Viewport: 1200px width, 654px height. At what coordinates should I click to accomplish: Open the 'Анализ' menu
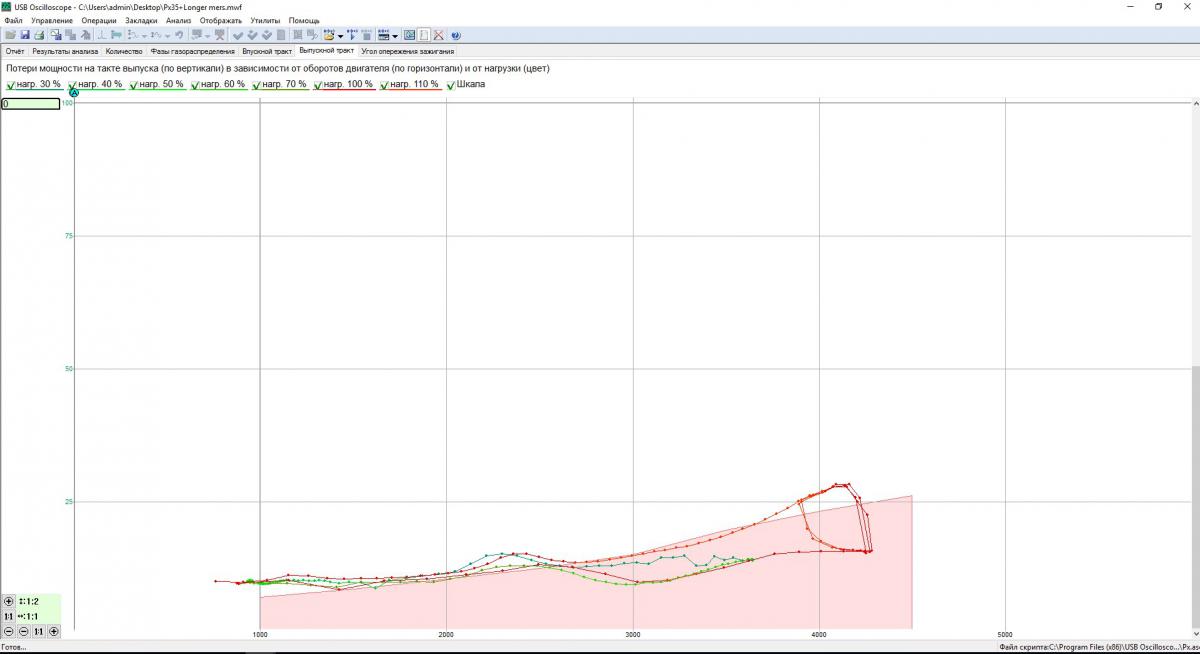(x=178, y=21)
